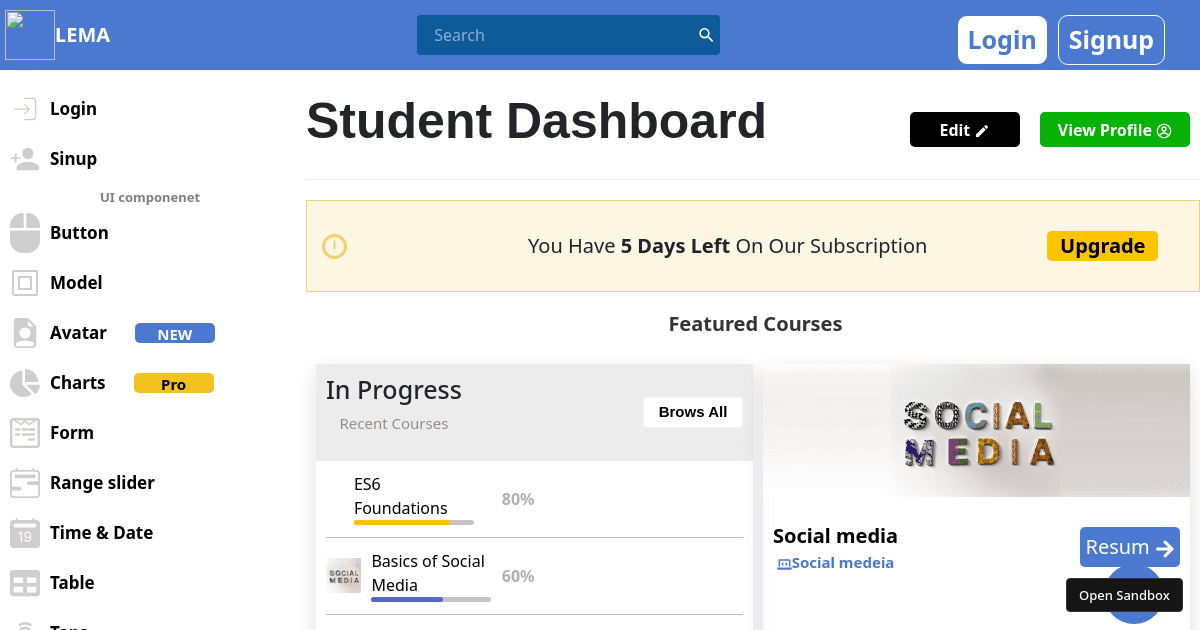This screenshot has height=630, width=1200.
Task: Click the Social Media course thumbnail
Action: 343,575
